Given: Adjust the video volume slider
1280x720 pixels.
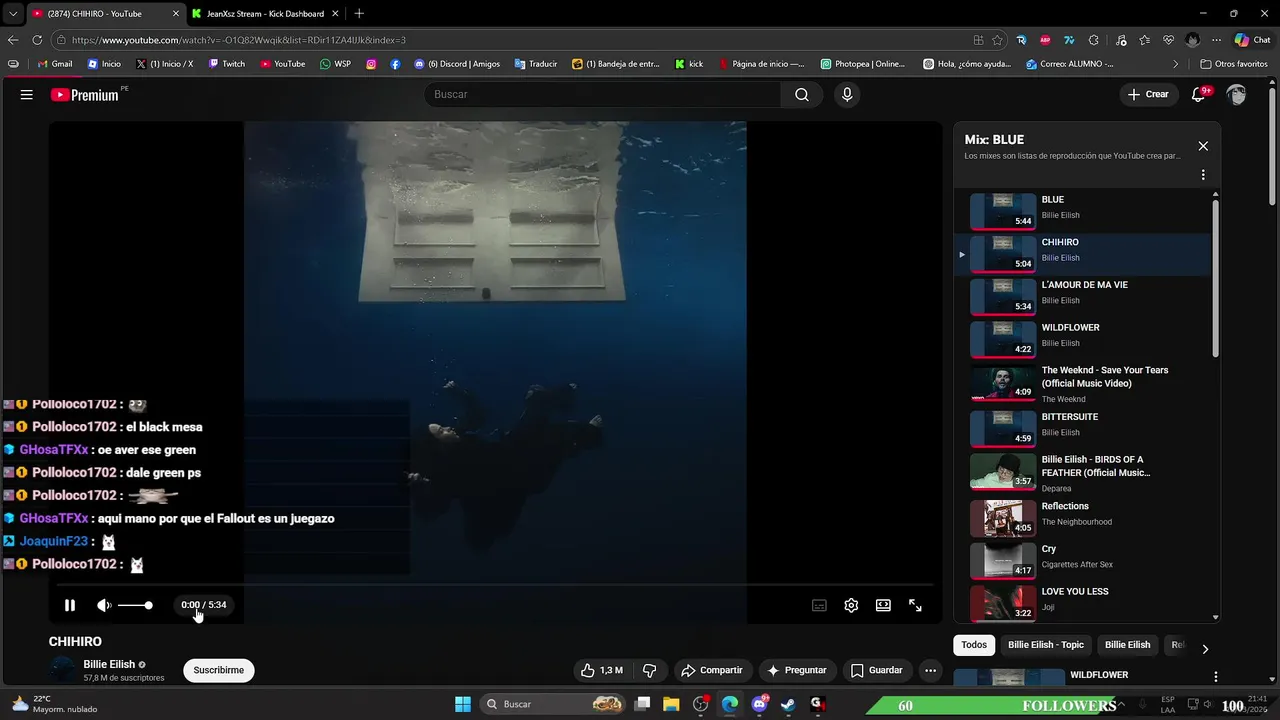Looking at the screenshot, I should coord(134,605).
